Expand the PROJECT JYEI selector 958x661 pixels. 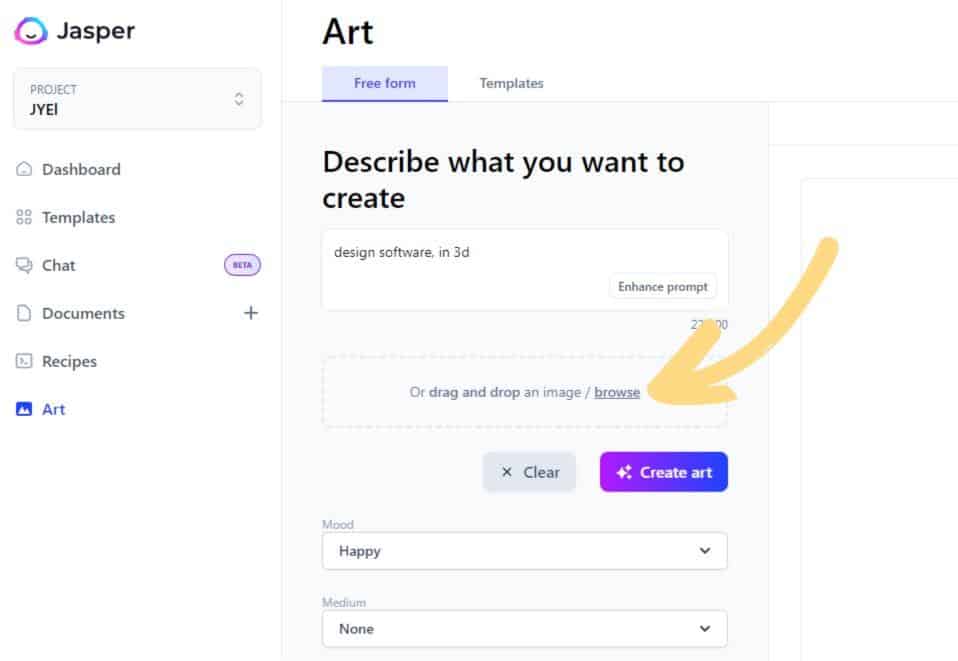137,99
